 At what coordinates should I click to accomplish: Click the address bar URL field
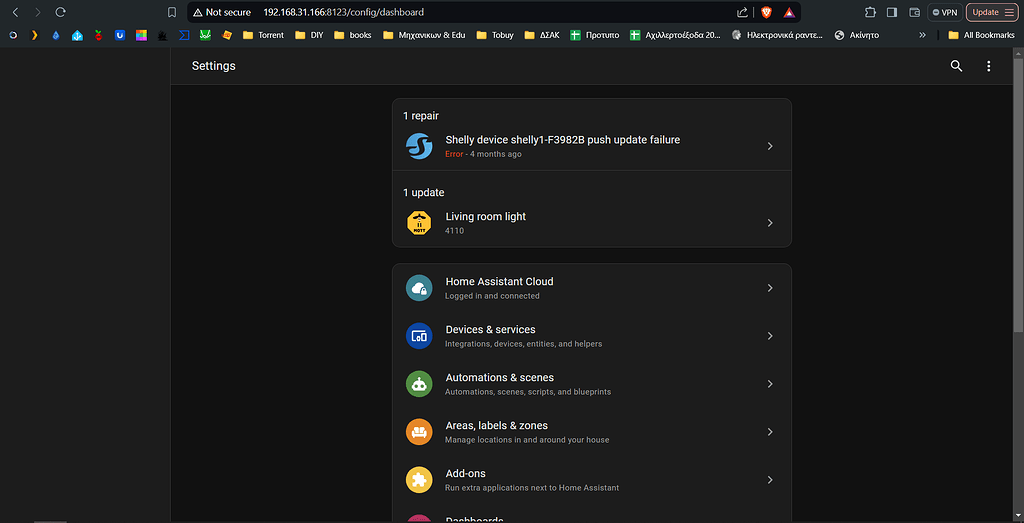coord(496,12)
